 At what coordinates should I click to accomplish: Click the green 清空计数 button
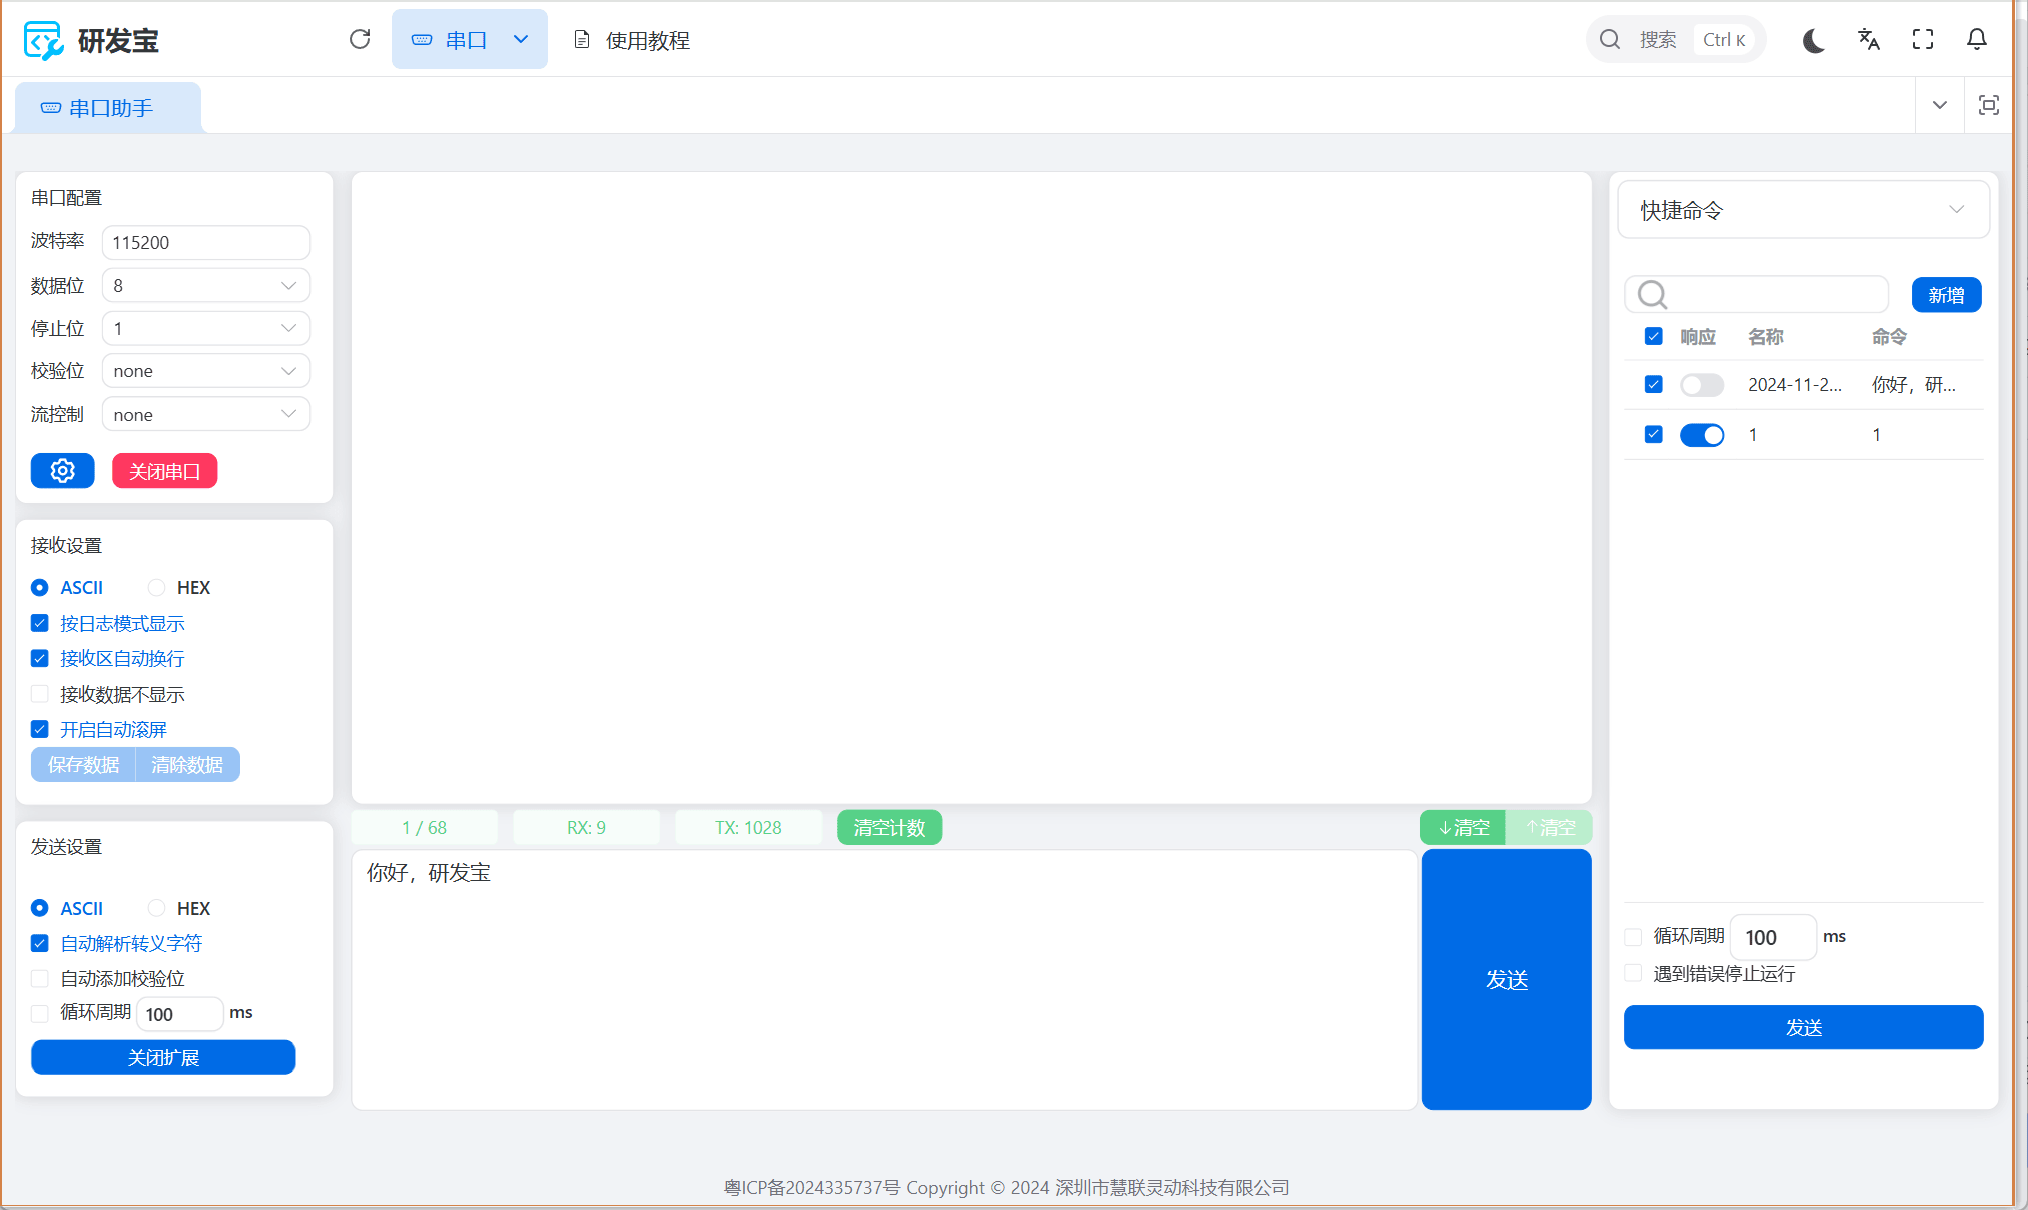(888, 828)
